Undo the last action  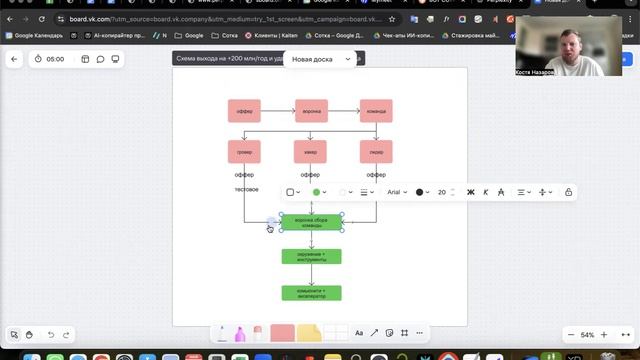coord(51,335)
